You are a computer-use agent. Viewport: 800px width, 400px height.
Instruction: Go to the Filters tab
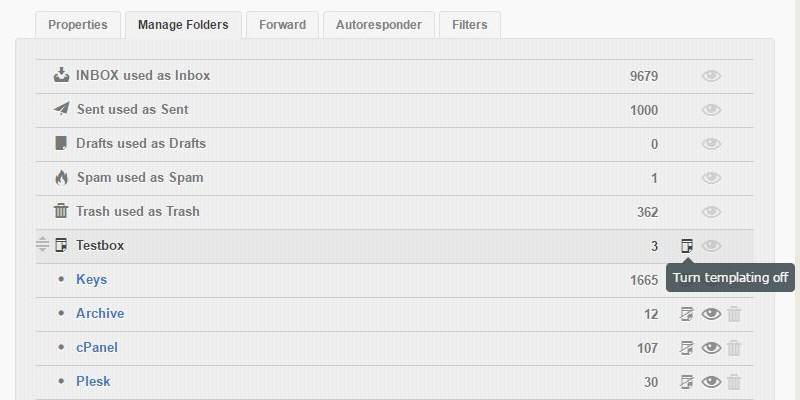[x=470, y=24]
